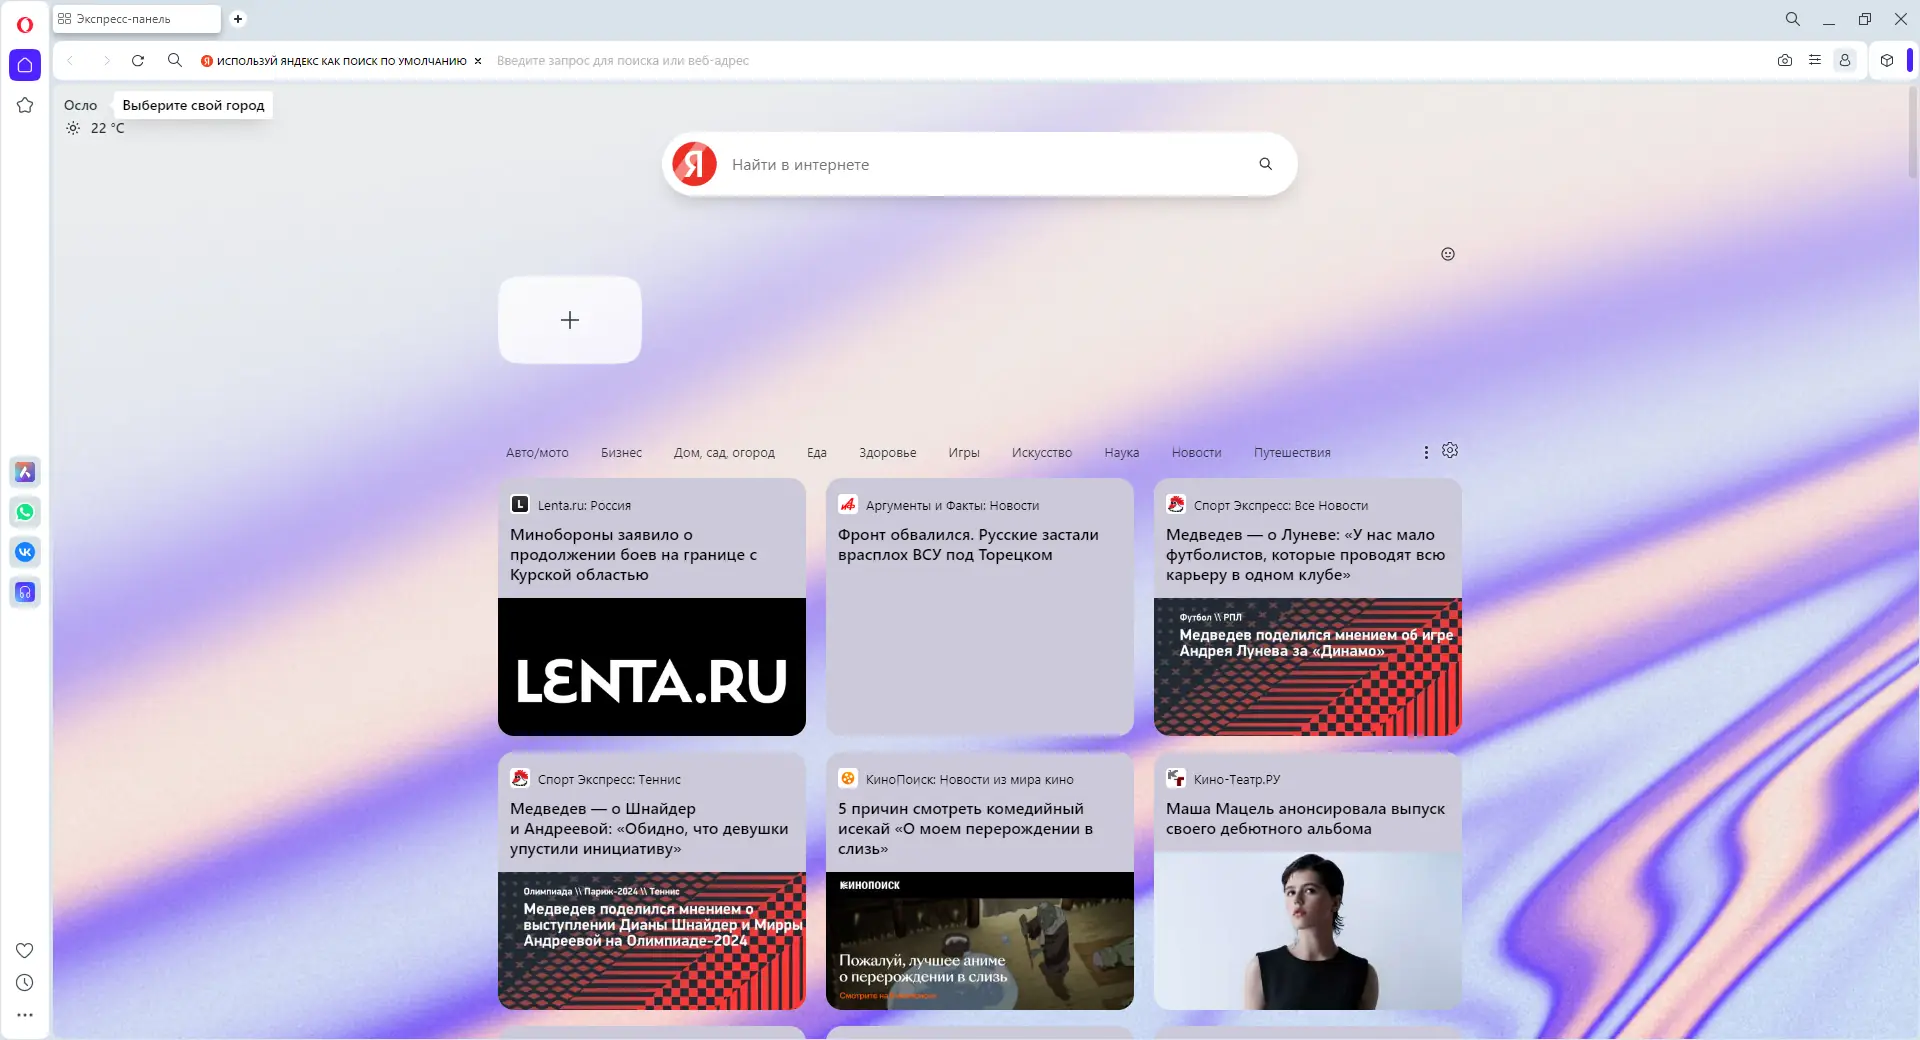Click the КиноПоиск anime thumbnail image
The height and width of the screenshot is (1040, 1920).
[980, 941]
